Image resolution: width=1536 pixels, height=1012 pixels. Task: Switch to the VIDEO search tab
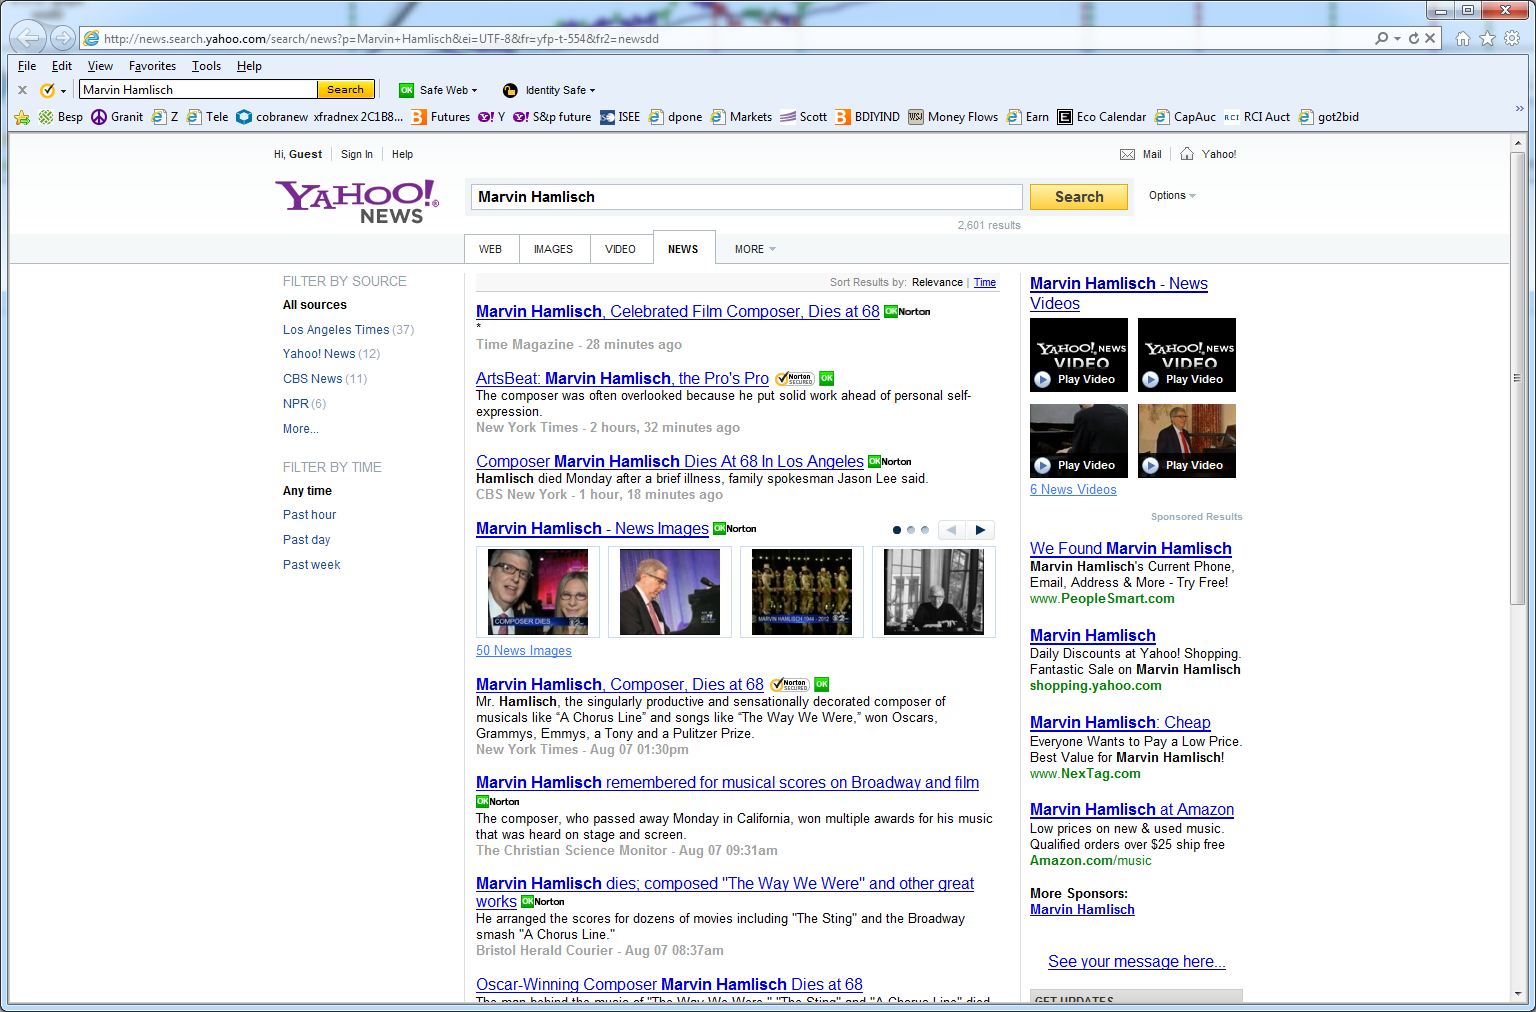621,249
